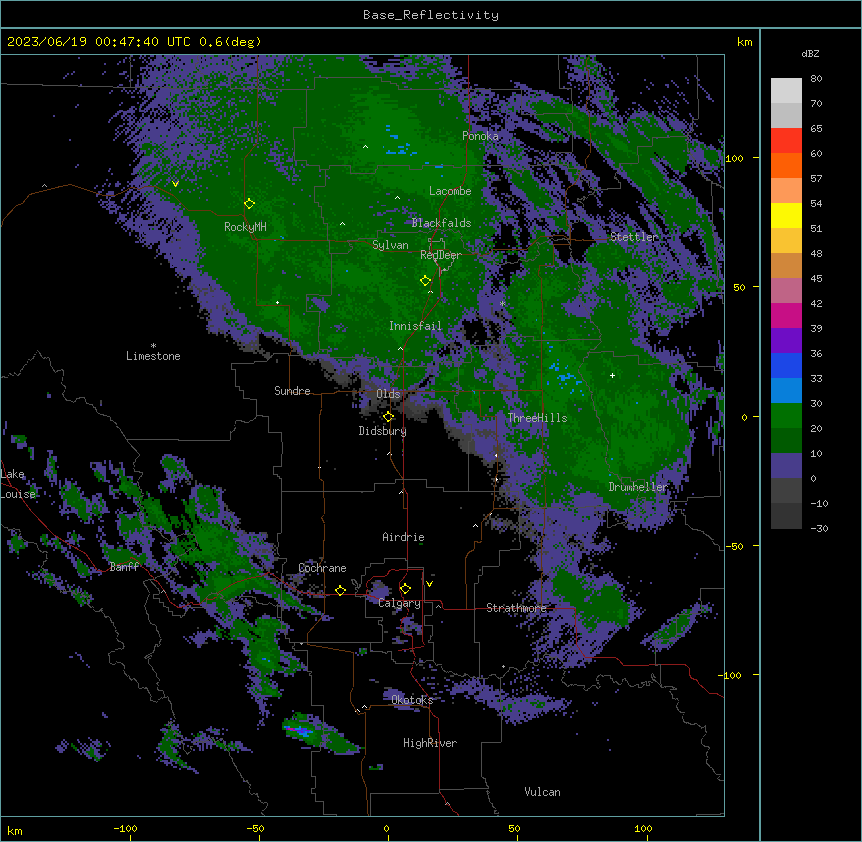Image resolution: width=862 pixels, height=842 pixels.
Task: Click the white plus marker north of Drumheller
Action: [612, 375]
